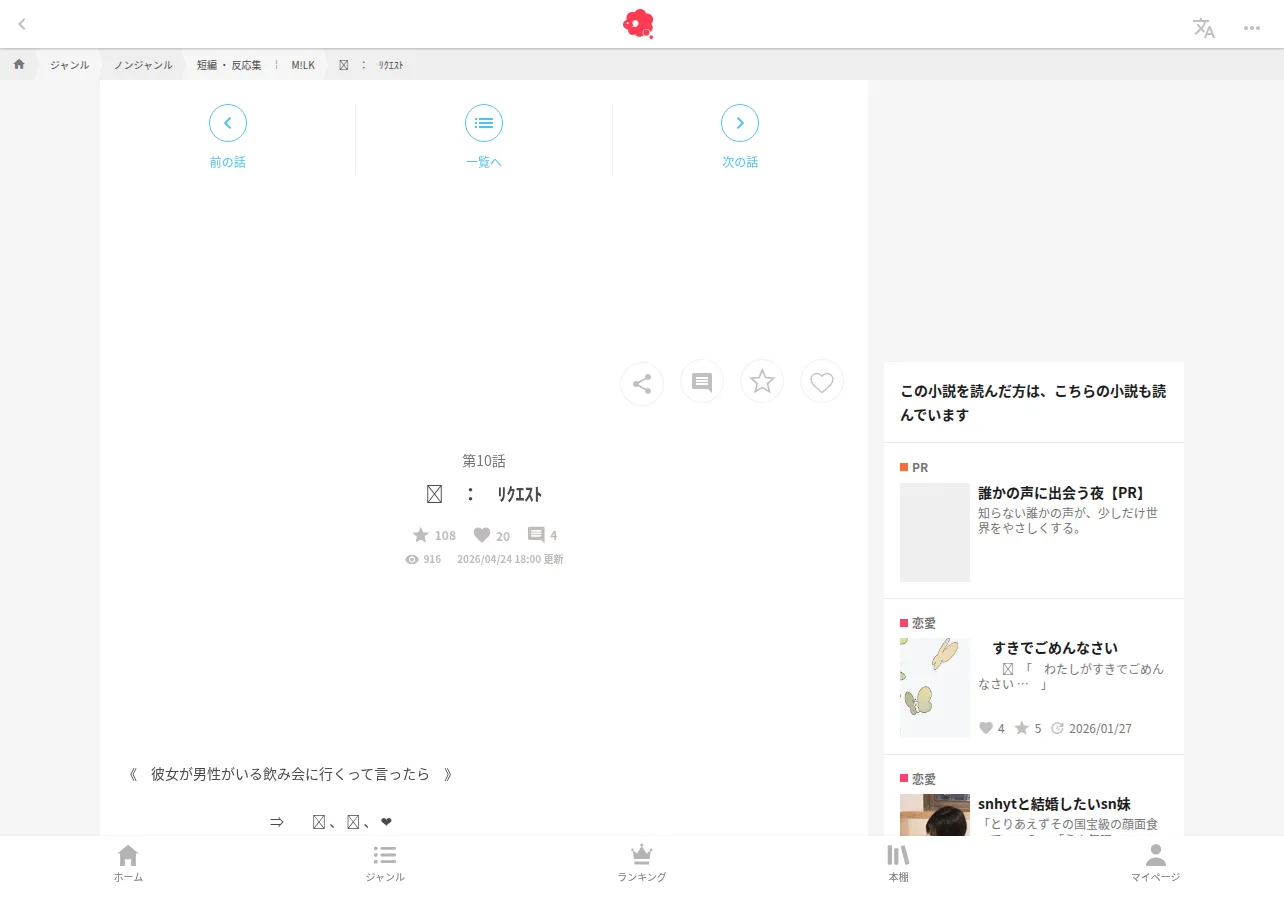Click the back arrow in the top bar

[22, 24]
